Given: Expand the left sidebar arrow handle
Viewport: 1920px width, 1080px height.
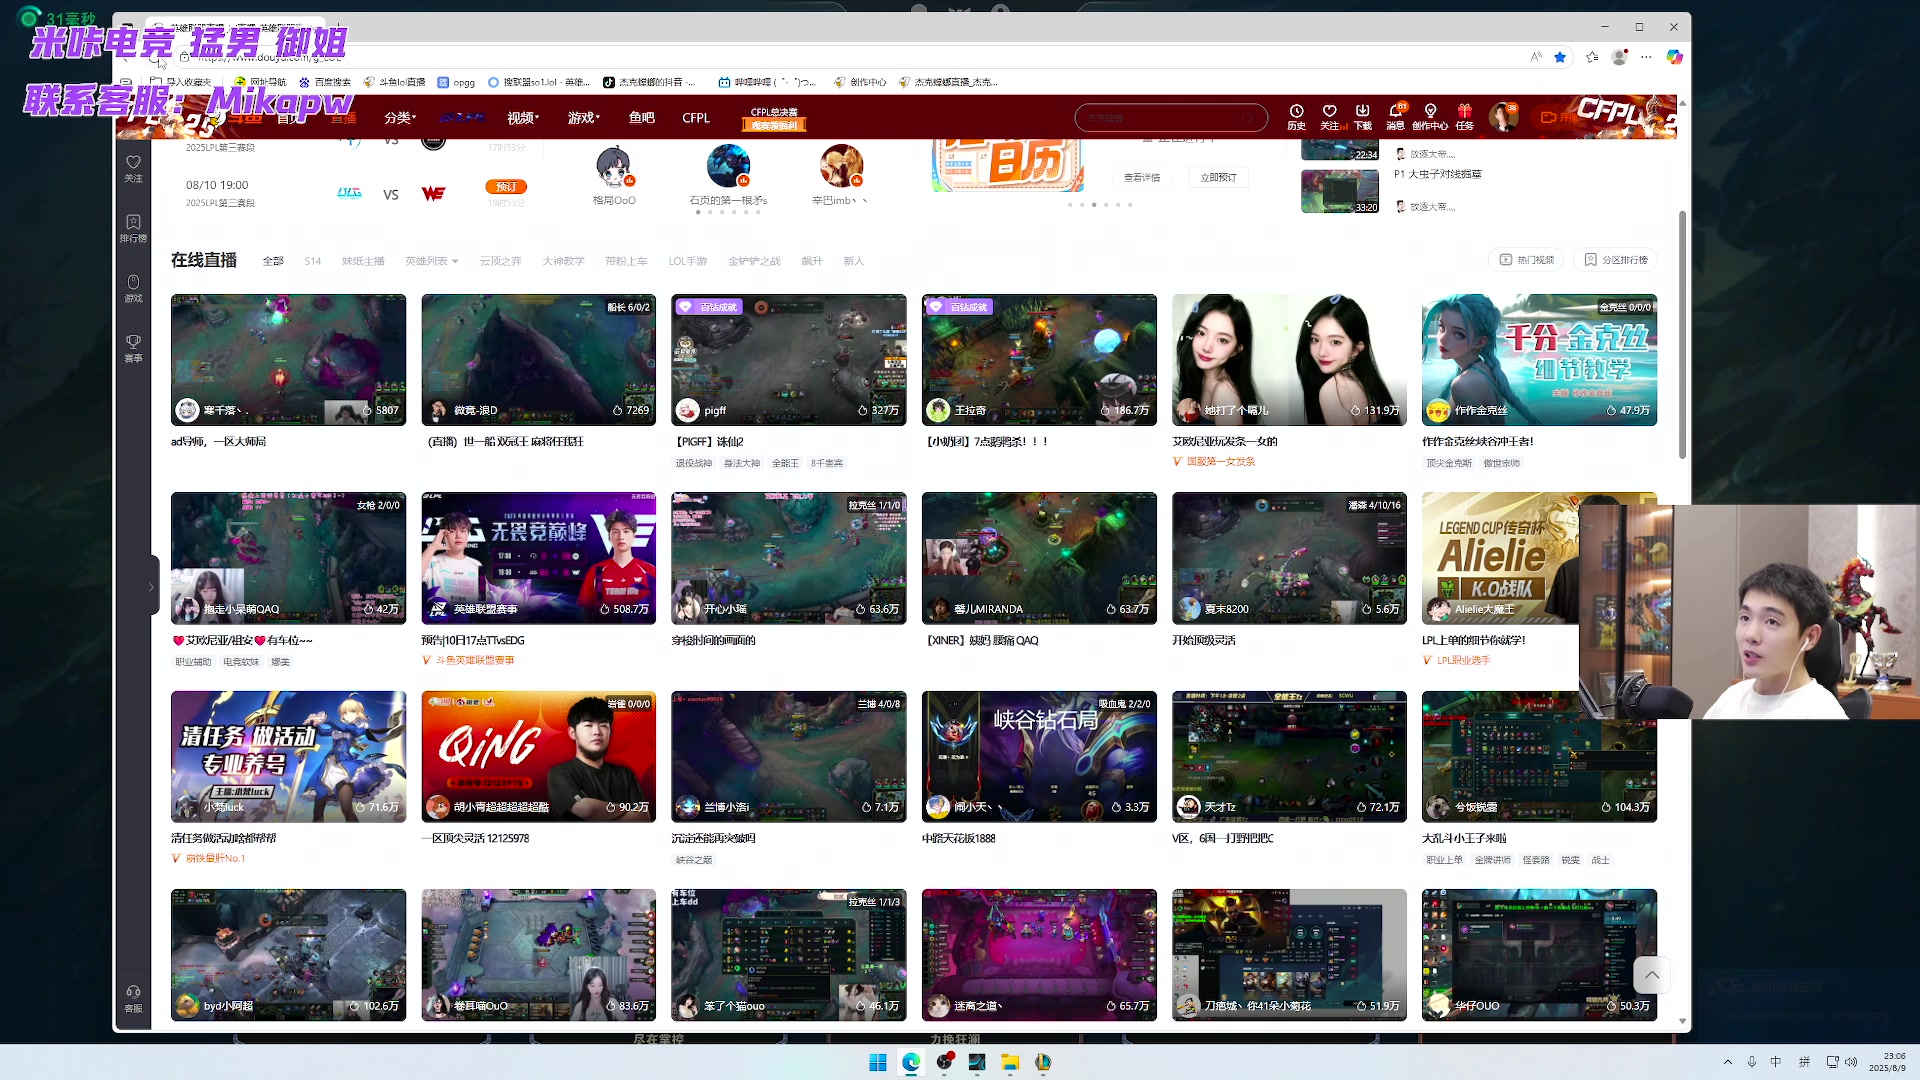Looking at the screenshot, I should coord(152,587).
